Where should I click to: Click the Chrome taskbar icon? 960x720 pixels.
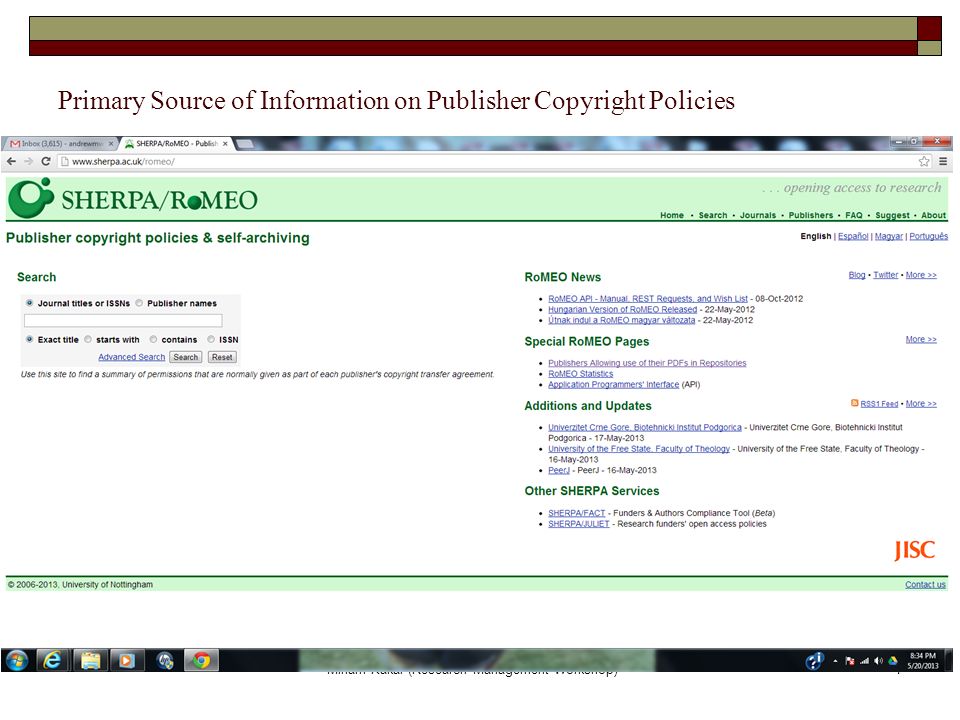coord(201,661)
